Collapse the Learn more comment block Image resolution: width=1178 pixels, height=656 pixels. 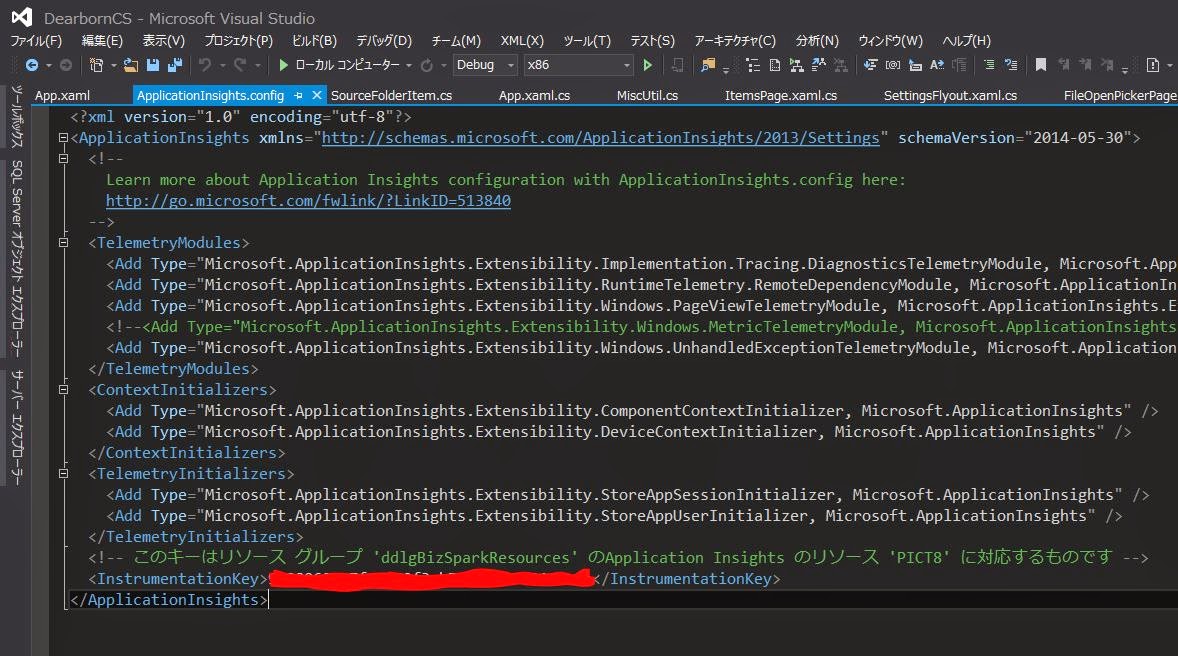click(x=64, y=159)
